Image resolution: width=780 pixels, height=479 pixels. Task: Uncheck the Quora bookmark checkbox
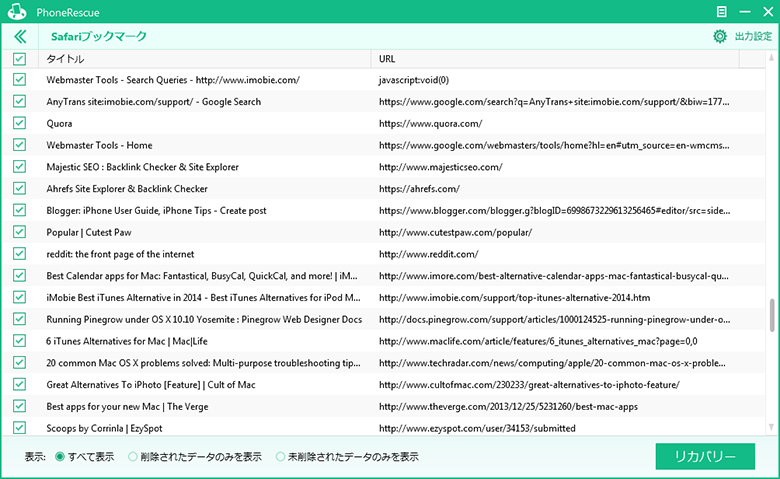pos(19,123)
